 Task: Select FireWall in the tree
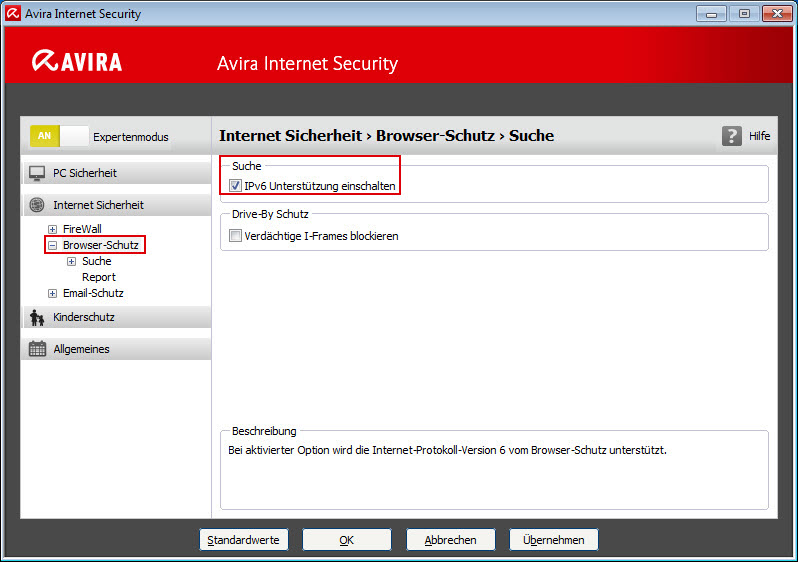(82, 229)
